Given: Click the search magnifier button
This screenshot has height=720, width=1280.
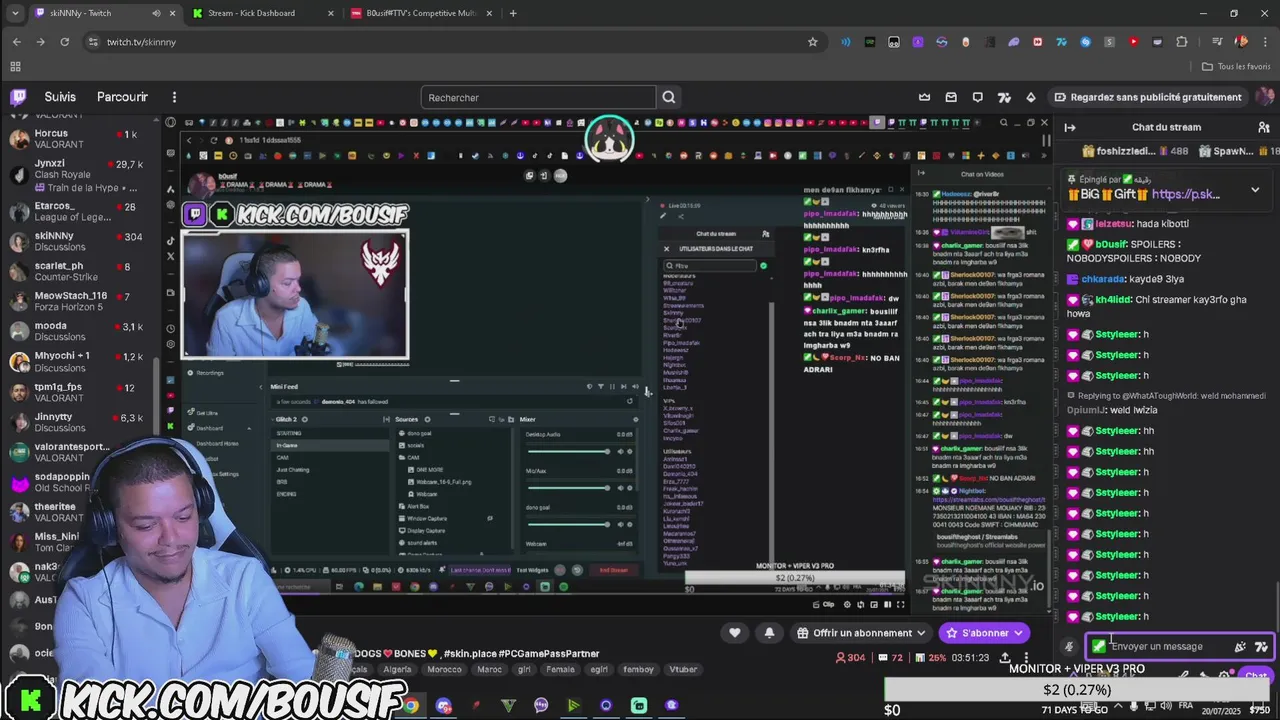Looking at the screenshot, I should (x=669, y=97).
